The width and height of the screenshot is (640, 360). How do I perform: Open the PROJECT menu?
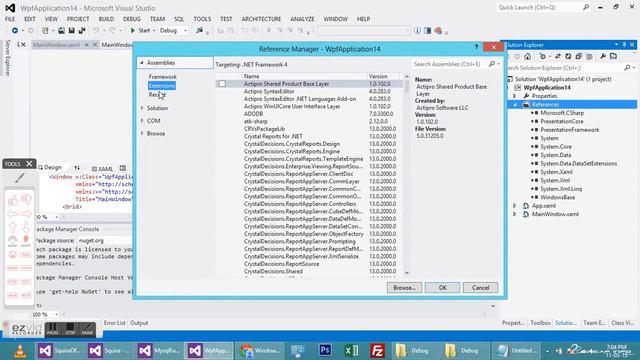[78, 19]
